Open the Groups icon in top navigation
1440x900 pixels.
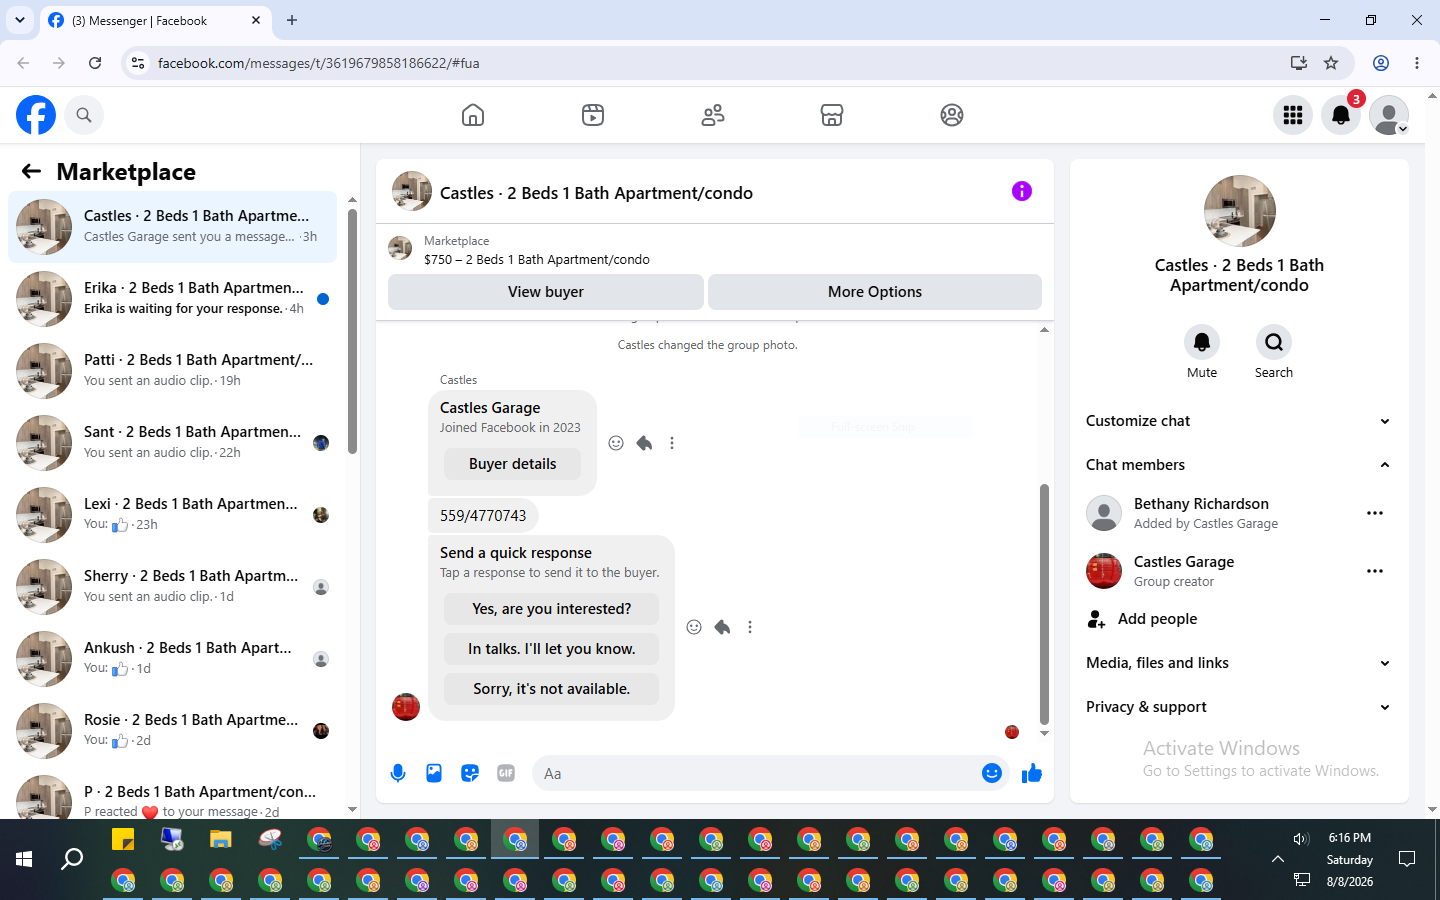(952, 115)
